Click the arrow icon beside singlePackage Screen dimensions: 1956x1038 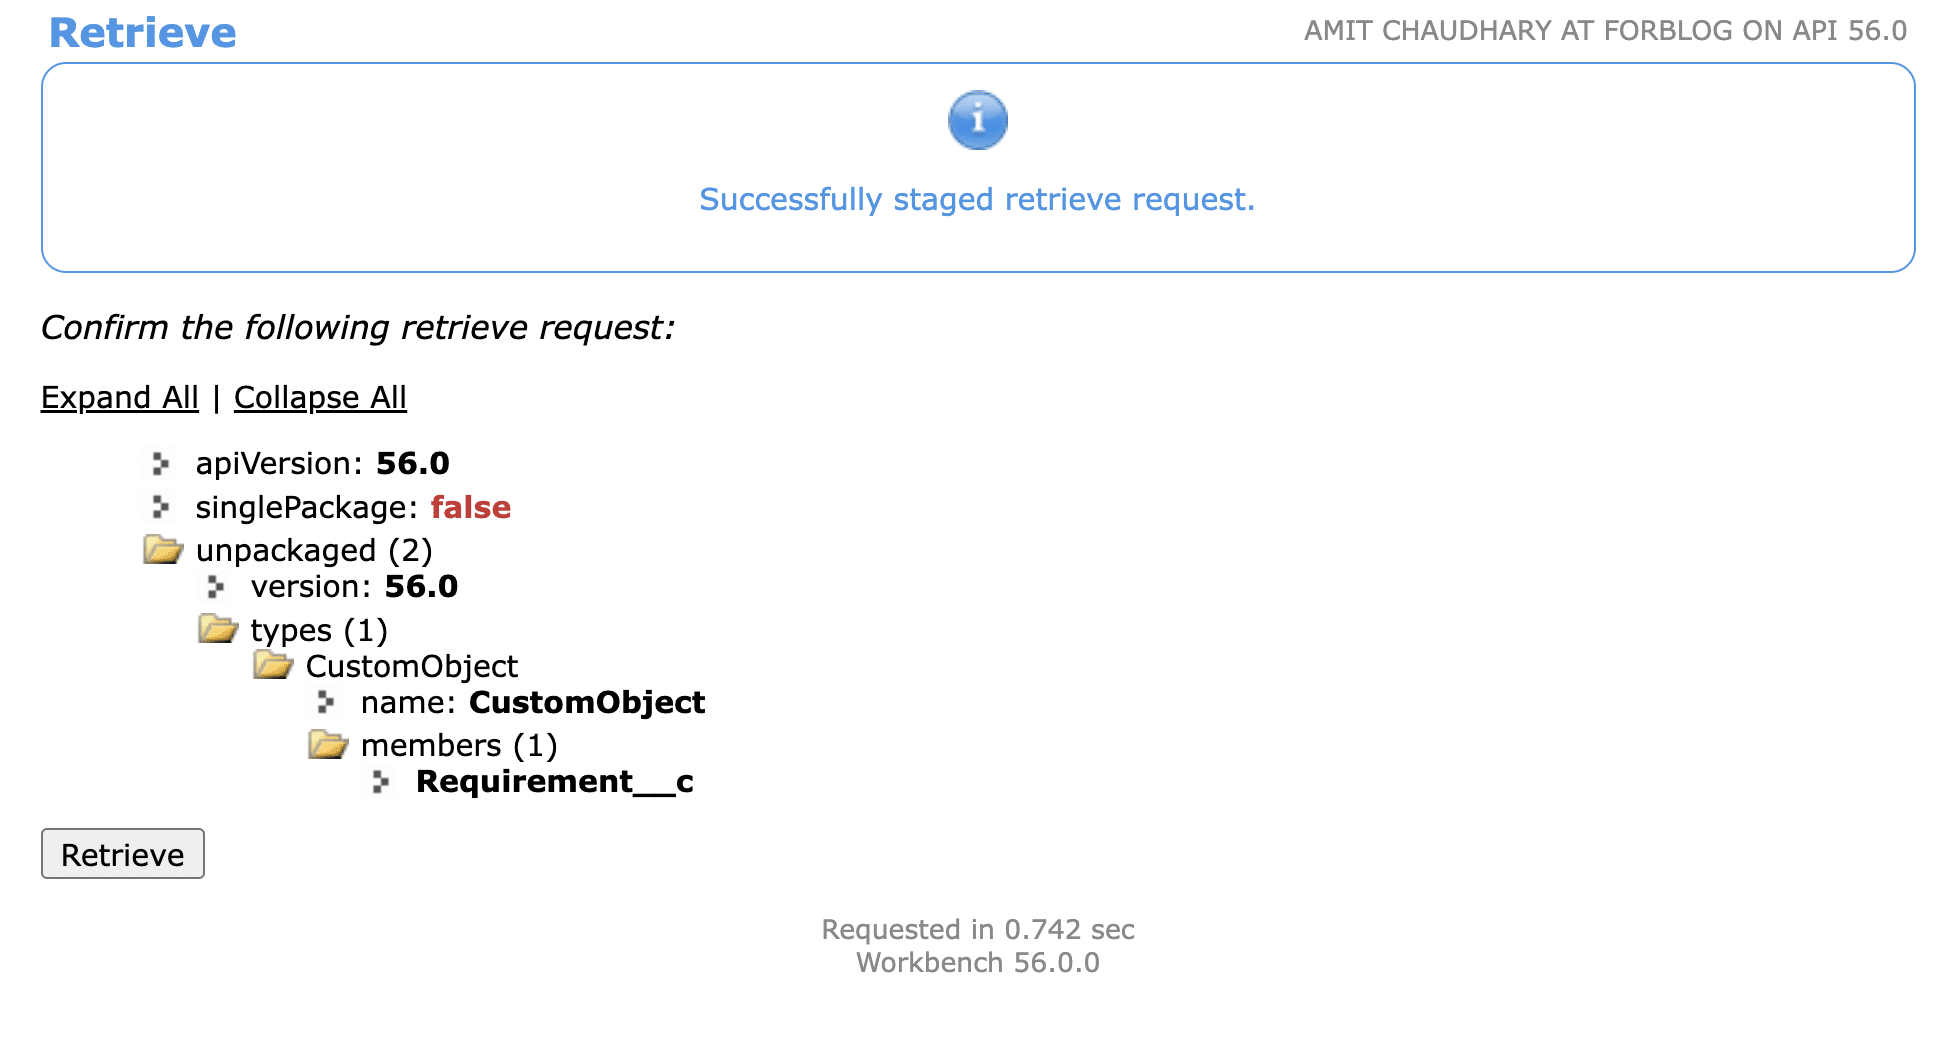tap(162, 507)
